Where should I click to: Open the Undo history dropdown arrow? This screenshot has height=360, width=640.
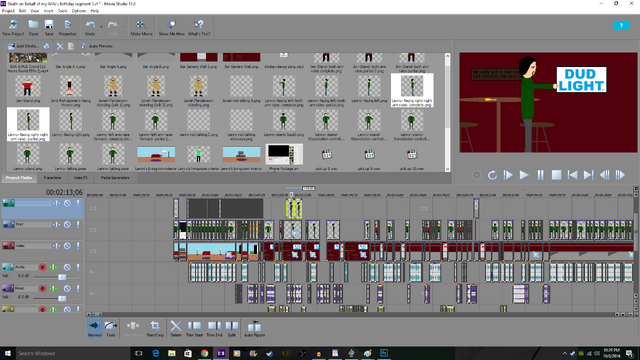tap(101, 27)
